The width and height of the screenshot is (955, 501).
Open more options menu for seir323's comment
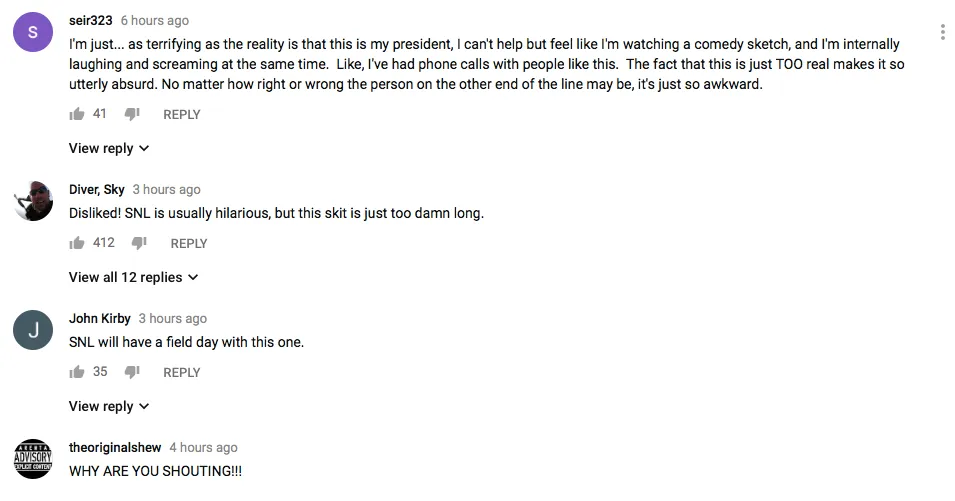tap(942, 32)
